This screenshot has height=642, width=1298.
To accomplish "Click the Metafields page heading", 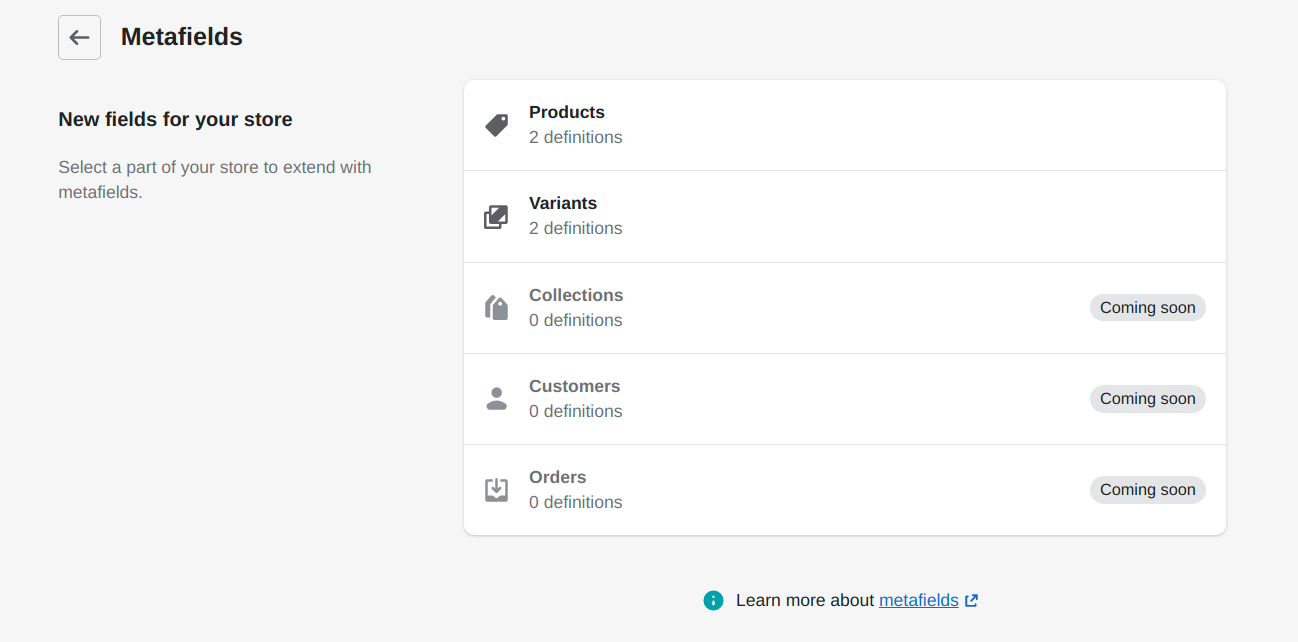I will point(182,37).
